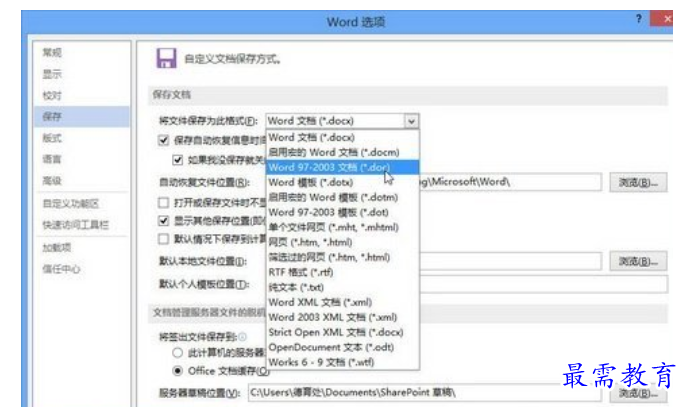Click the help question mark icon
This screenshot has height=407, width=684.
coord(639,19)
